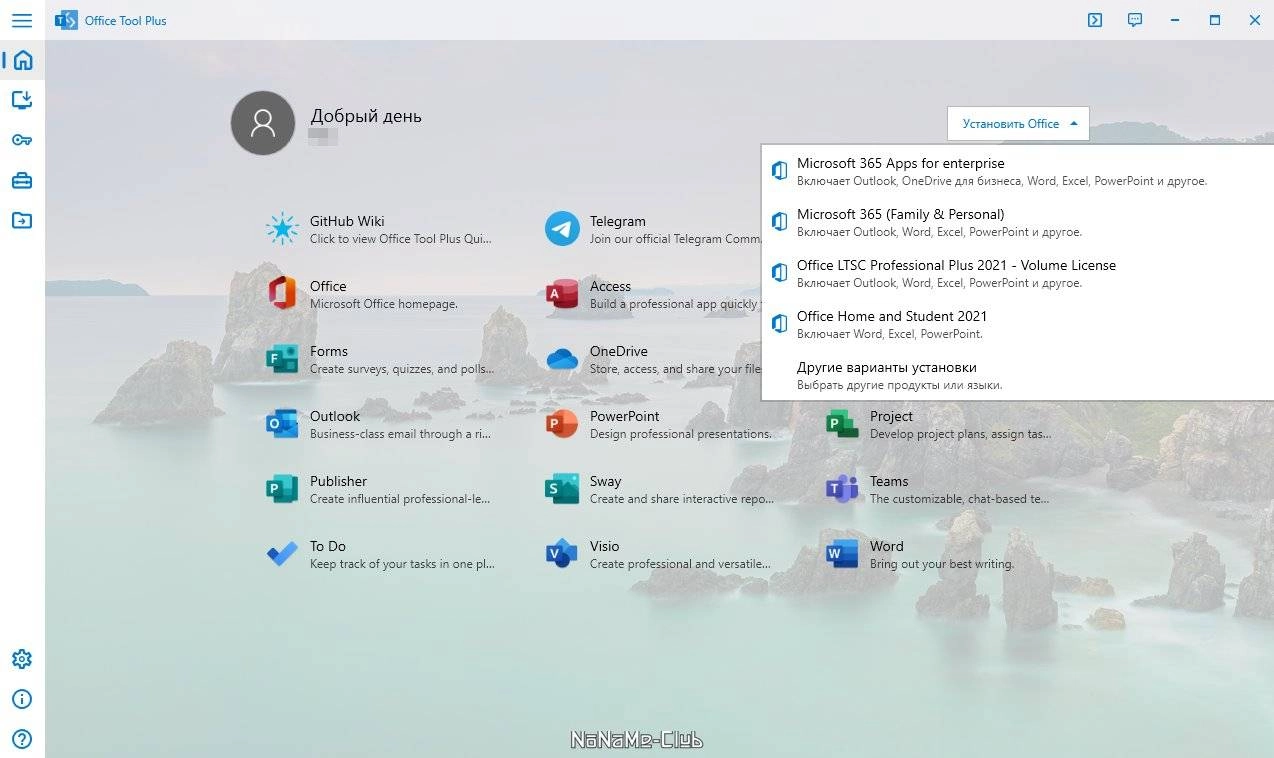The width and height of the screenshot is (1274, 758).
Task: Choose Другие варианты установки
Action: pos(1017,375)
